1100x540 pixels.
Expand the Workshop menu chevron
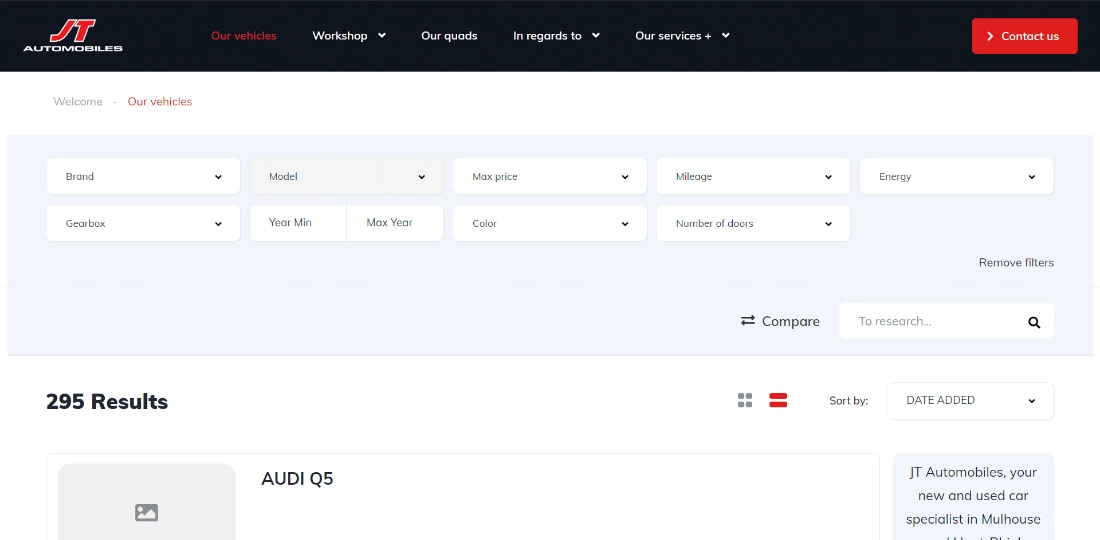[x=381, y=36]
